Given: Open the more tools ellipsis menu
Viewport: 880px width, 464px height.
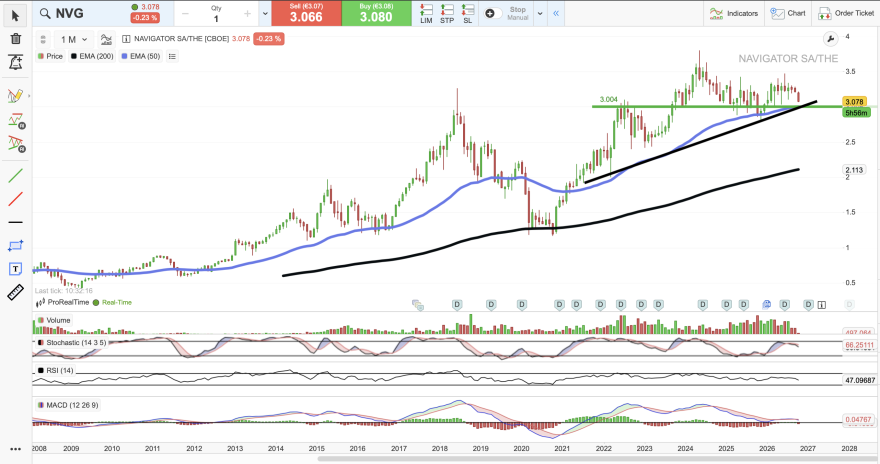Looking at the screenshot, I should pyautogui.click(x=15, y=449).
